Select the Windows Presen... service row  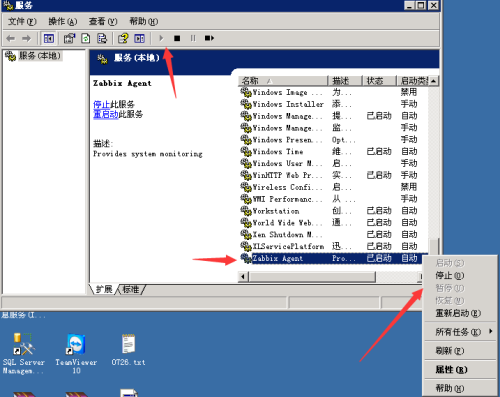pos(333,140)
